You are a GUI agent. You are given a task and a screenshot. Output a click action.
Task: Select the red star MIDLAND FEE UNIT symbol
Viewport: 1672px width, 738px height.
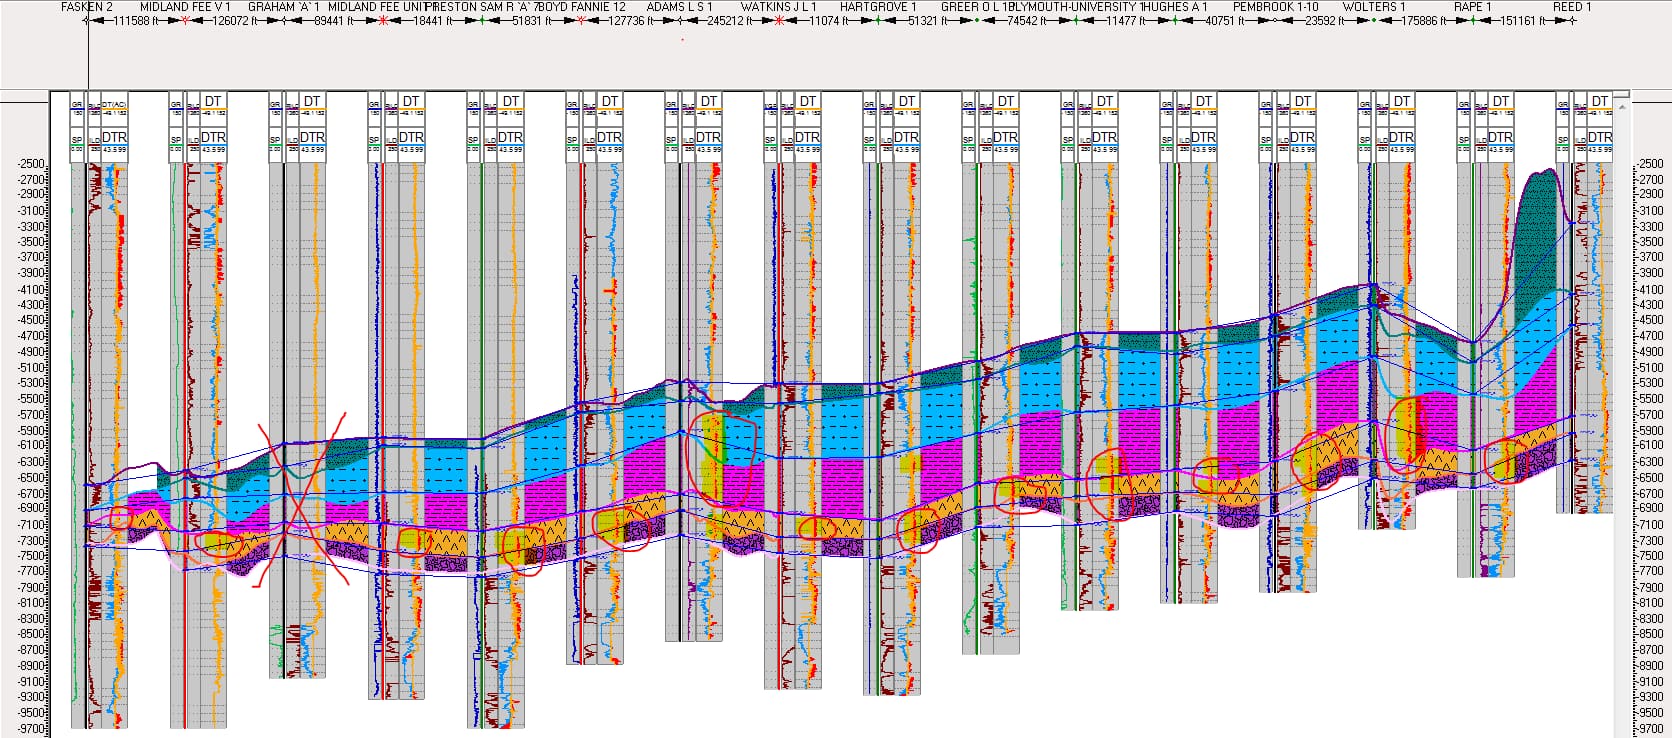point(384,20)
